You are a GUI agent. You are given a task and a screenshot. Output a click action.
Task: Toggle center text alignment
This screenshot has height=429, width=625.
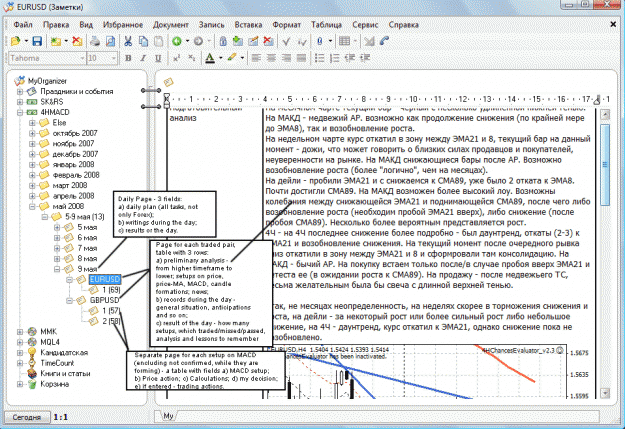pos(271,58)
